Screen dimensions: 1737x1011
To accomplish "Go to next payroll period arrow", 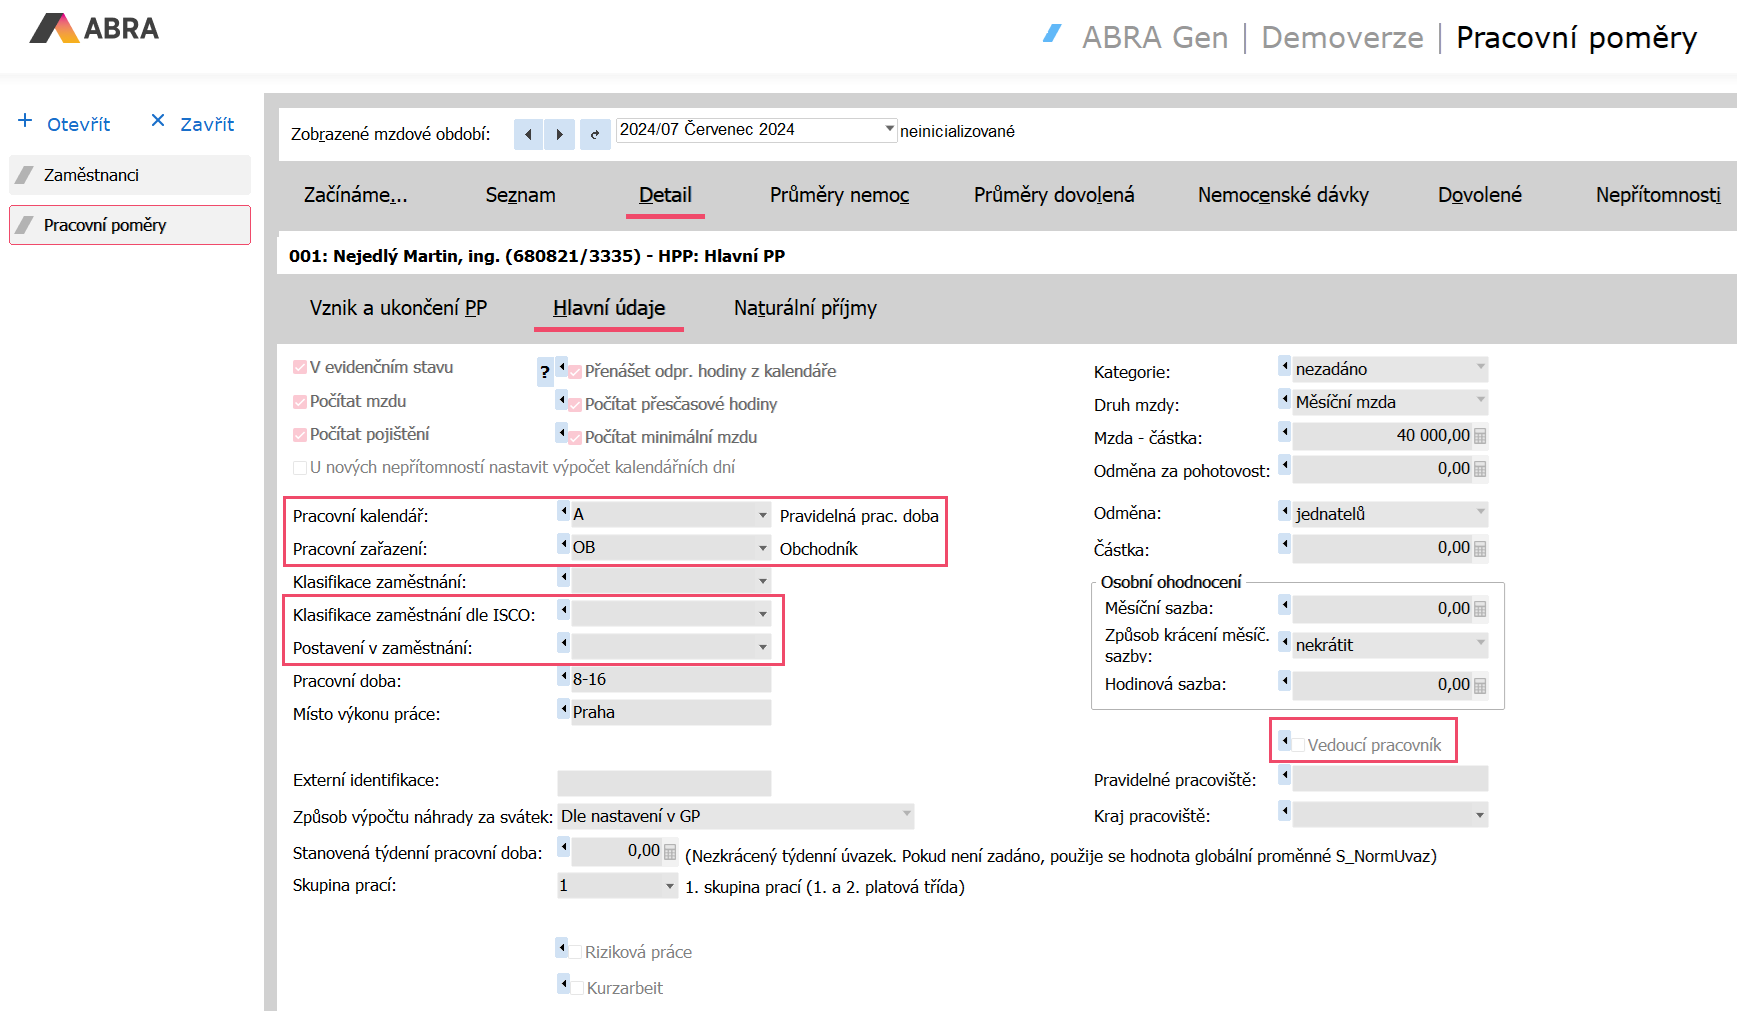I will [560, 134].
